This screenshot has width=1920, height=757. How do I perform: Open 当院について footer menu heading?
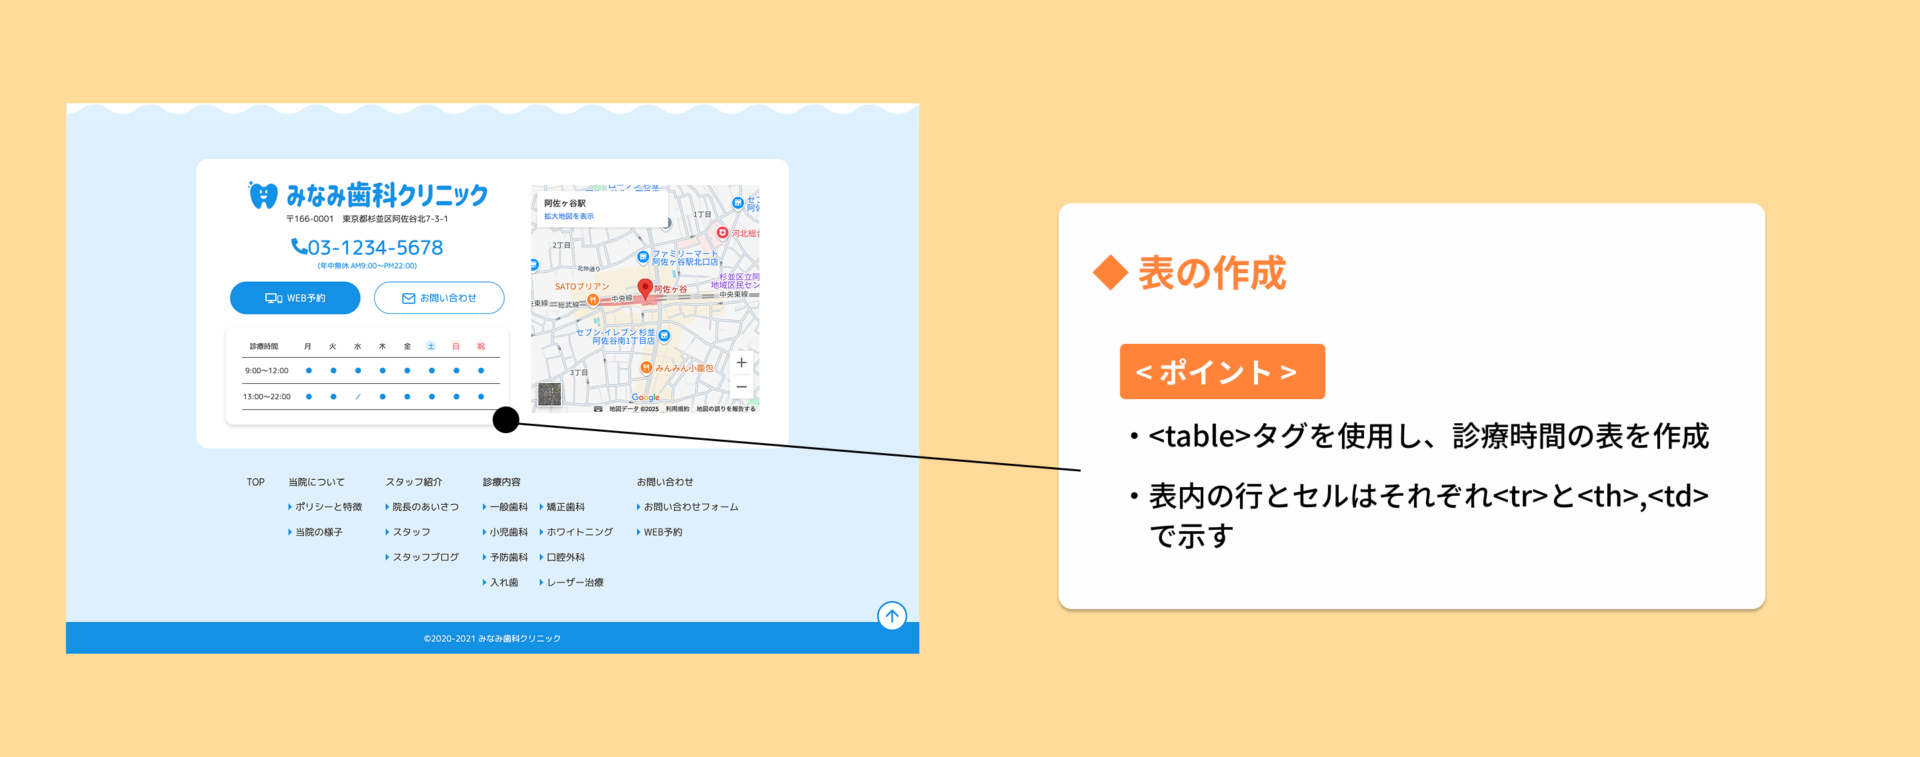(x=316, y=482)
